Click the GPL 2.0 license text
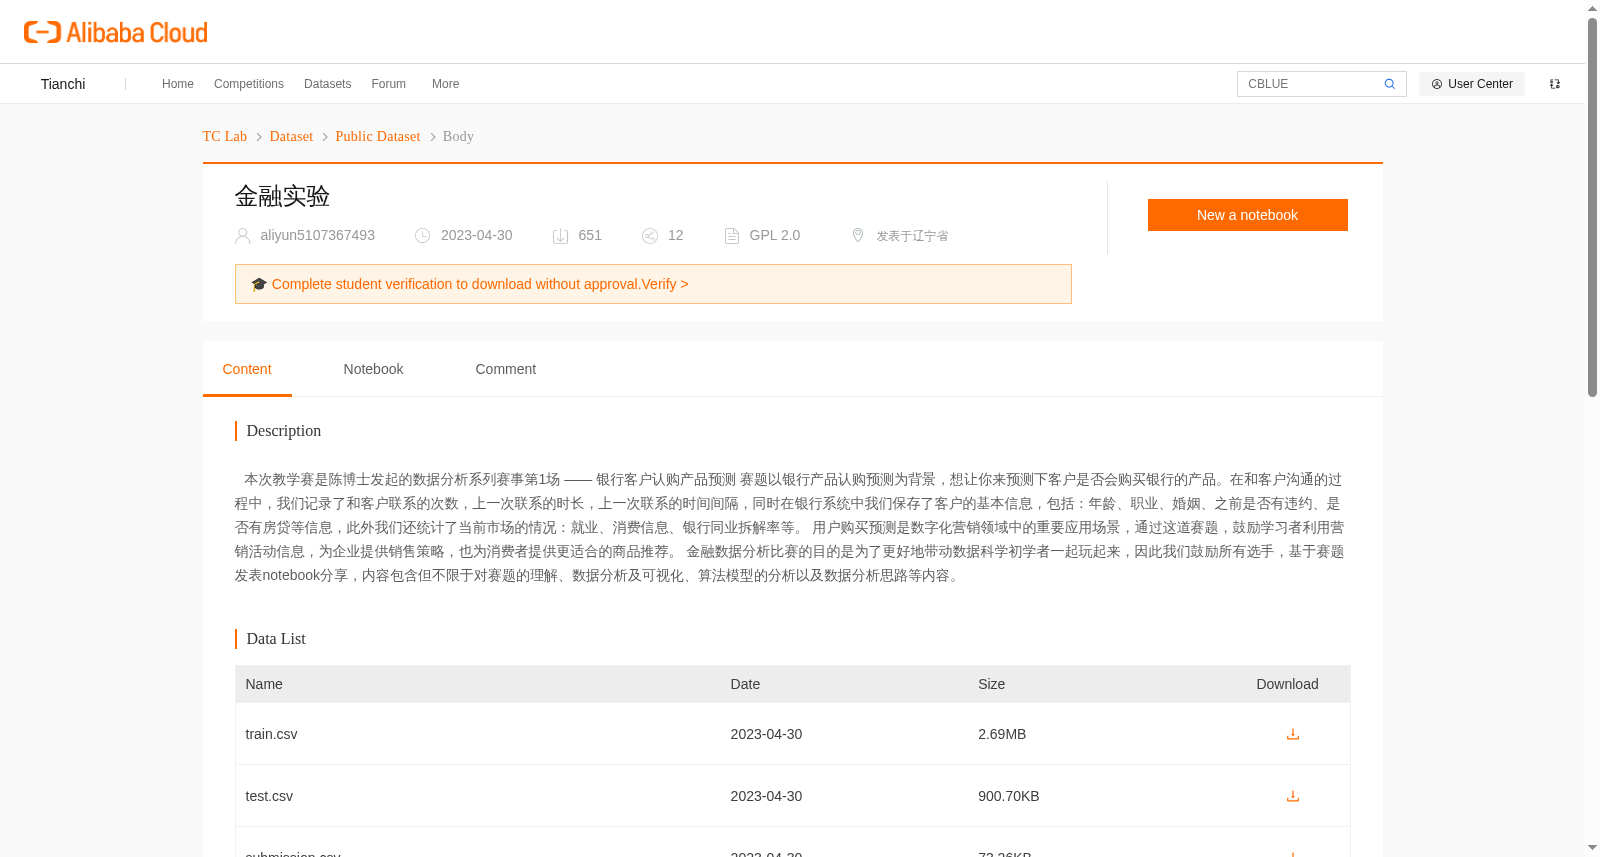The image size is (1600, 857). (x=774, y=235)
